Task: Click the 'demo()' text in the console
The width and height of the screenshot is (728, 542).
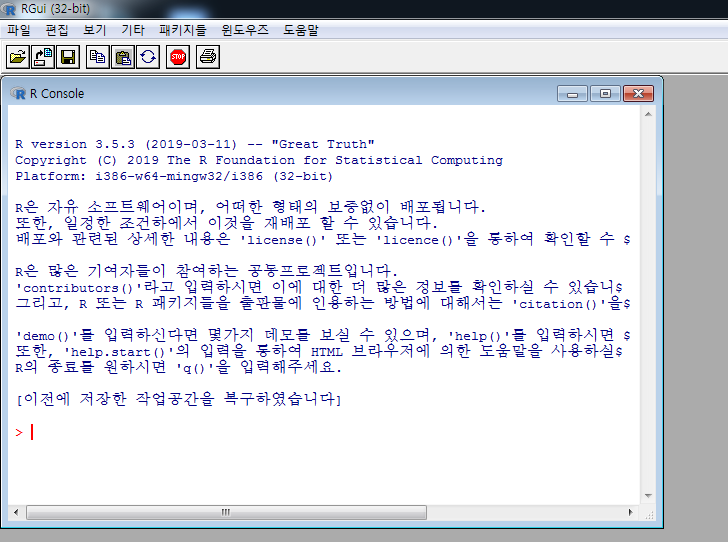Action: (46, 336)
